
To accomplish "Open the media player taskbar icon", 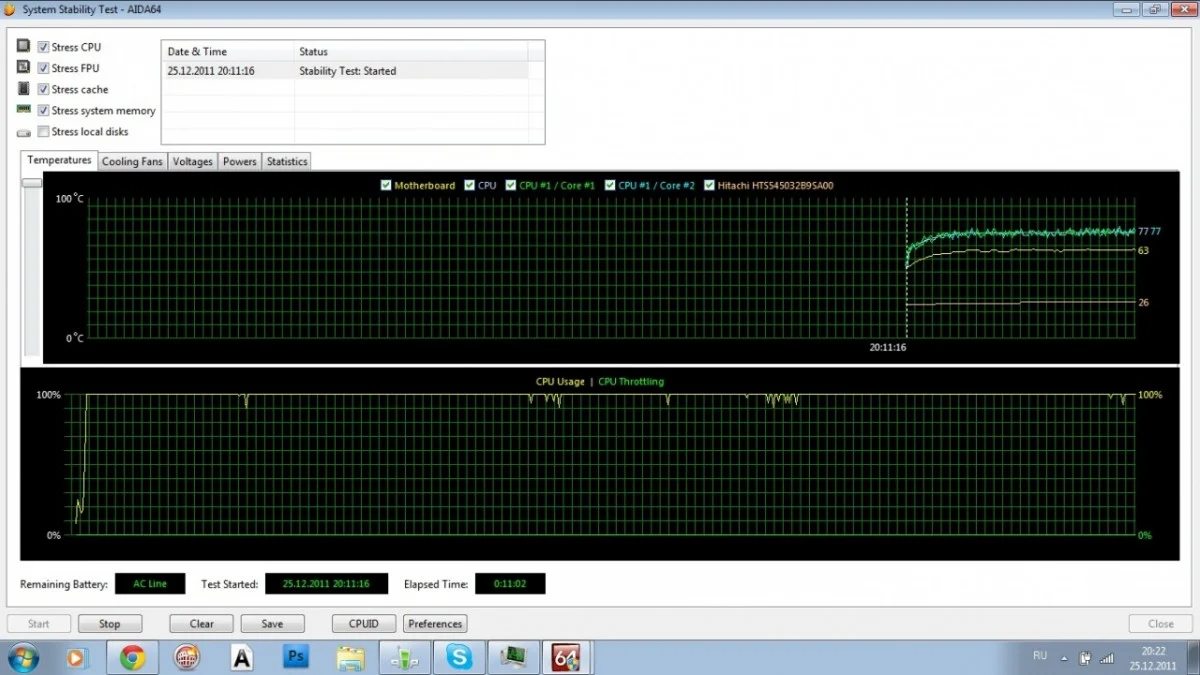I will point(76,658).
